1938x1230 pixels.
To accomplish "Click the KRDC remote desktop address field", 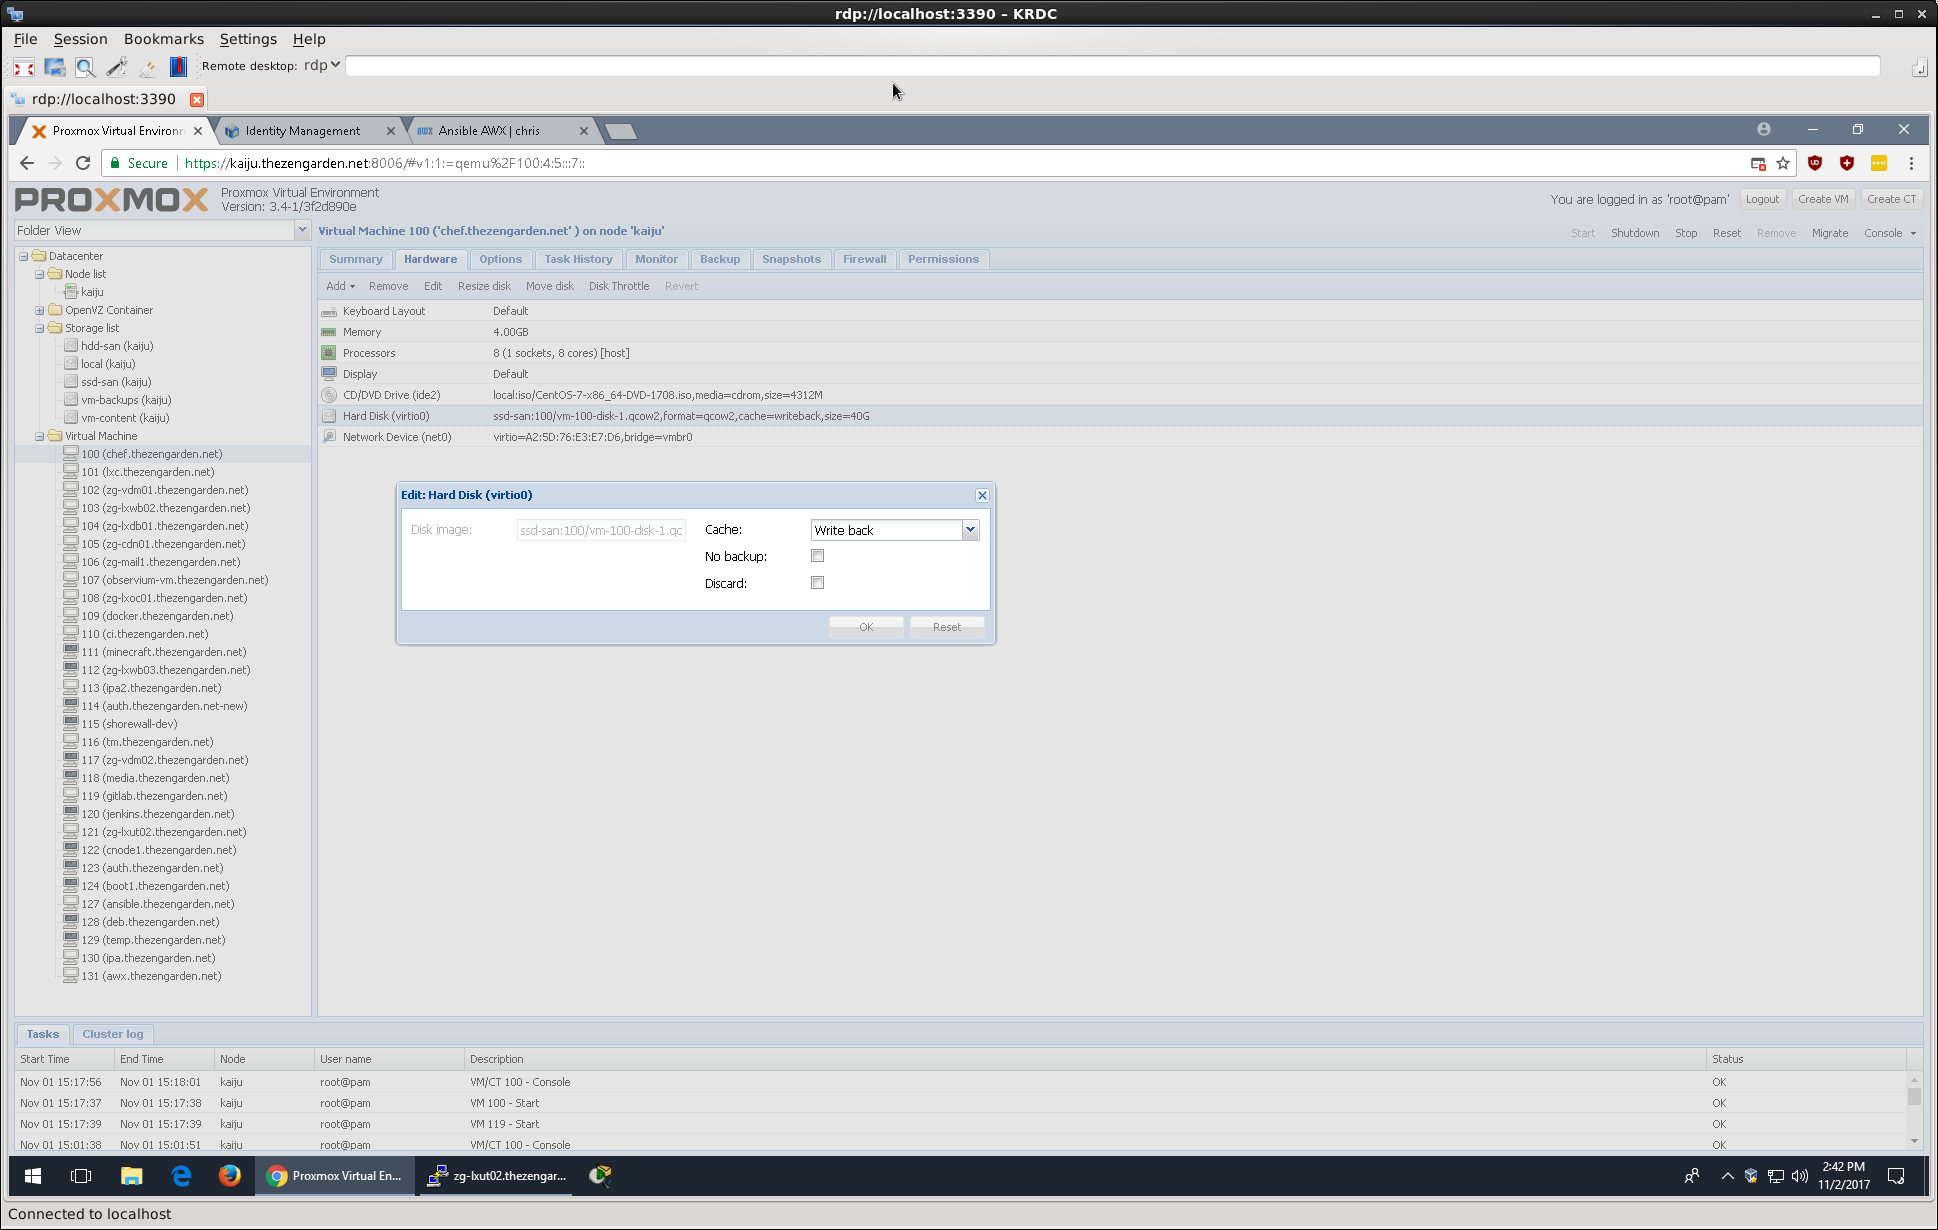I will click(1112, 66).
